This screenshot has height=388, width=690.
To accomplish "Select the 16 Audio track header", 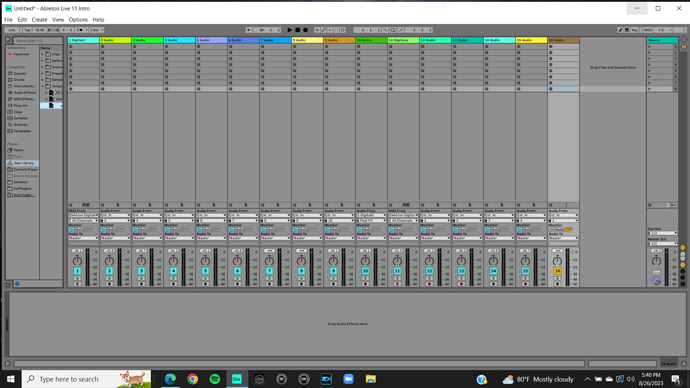I will 563,40.
